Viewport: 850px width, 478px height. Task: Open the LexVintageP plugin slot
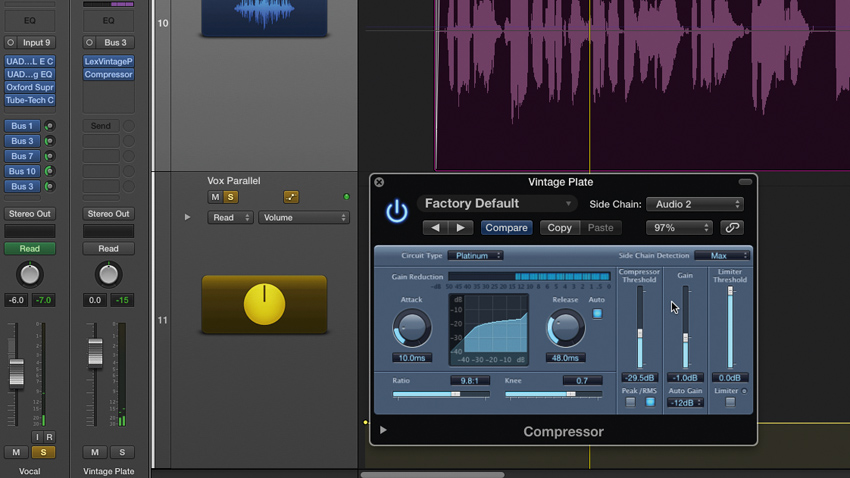[108, 61]
